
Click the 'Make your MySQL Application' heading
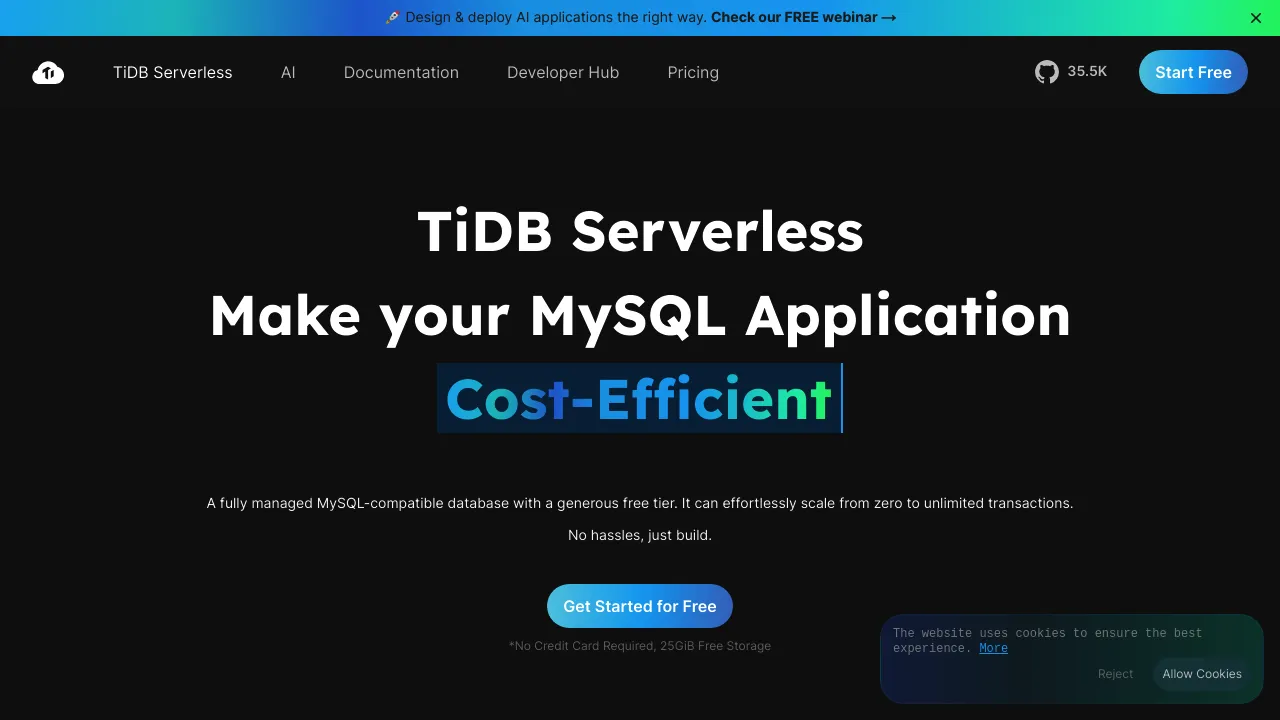point(640,316)
